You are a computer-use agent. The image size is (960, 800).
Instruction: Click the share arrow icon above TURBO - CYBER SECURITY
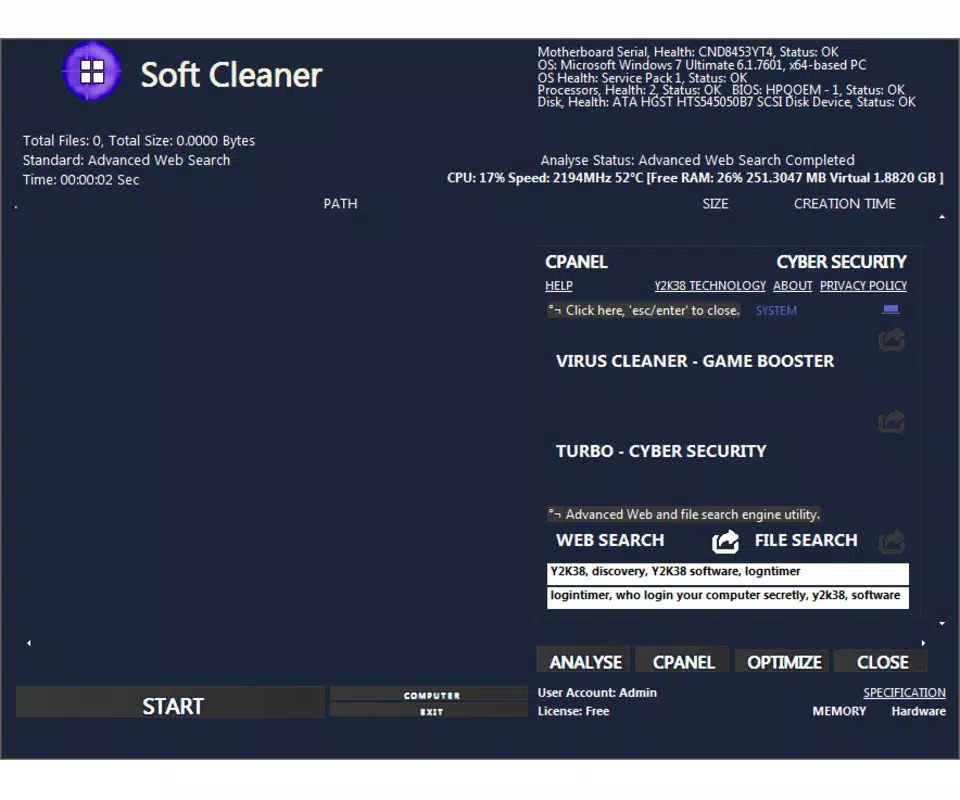click(x=891, y=421)
